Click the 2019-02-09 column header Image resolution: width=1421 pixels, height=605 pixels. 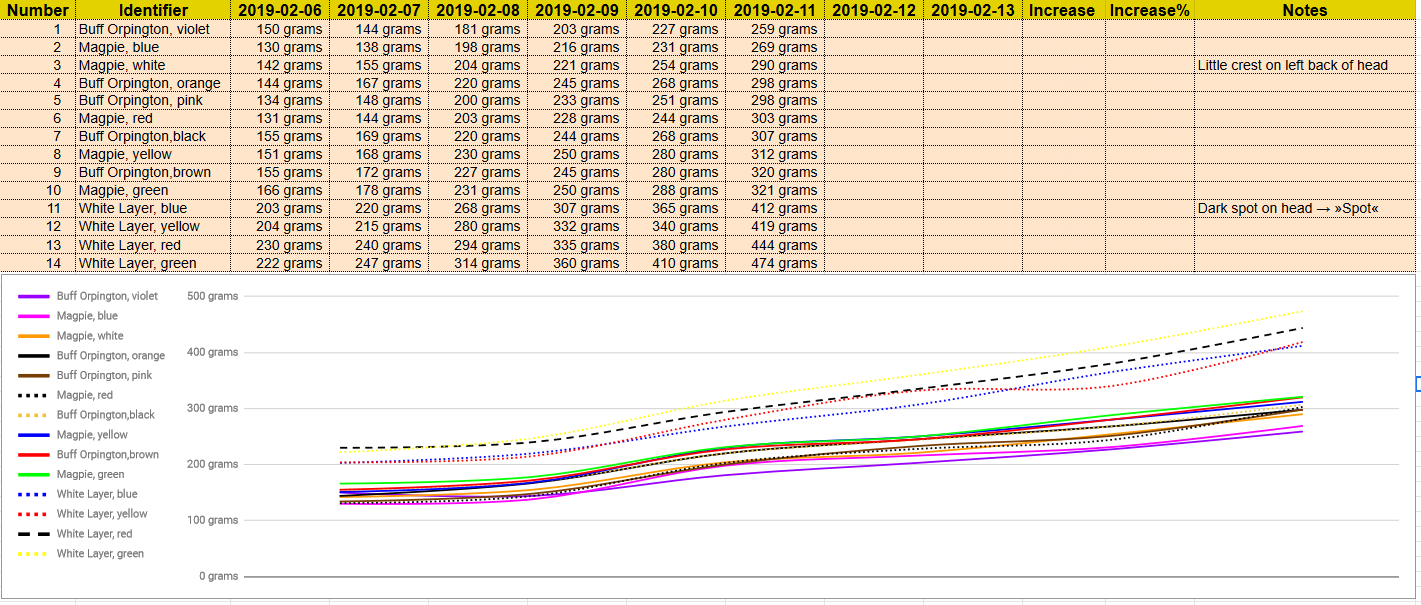[x=576, y=10]
